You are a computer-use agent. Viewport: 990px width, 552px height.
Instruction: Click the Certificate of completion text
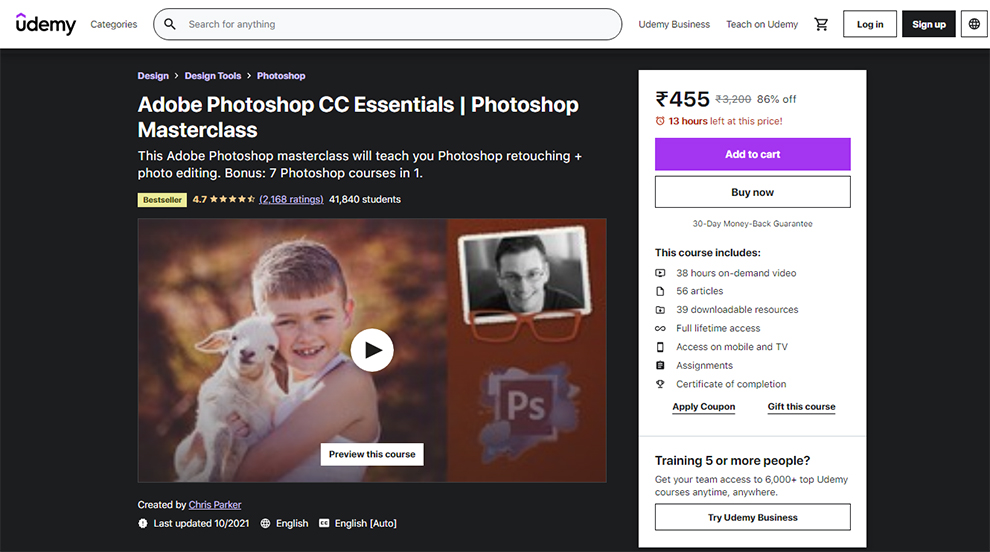click(x=731, y=384)
